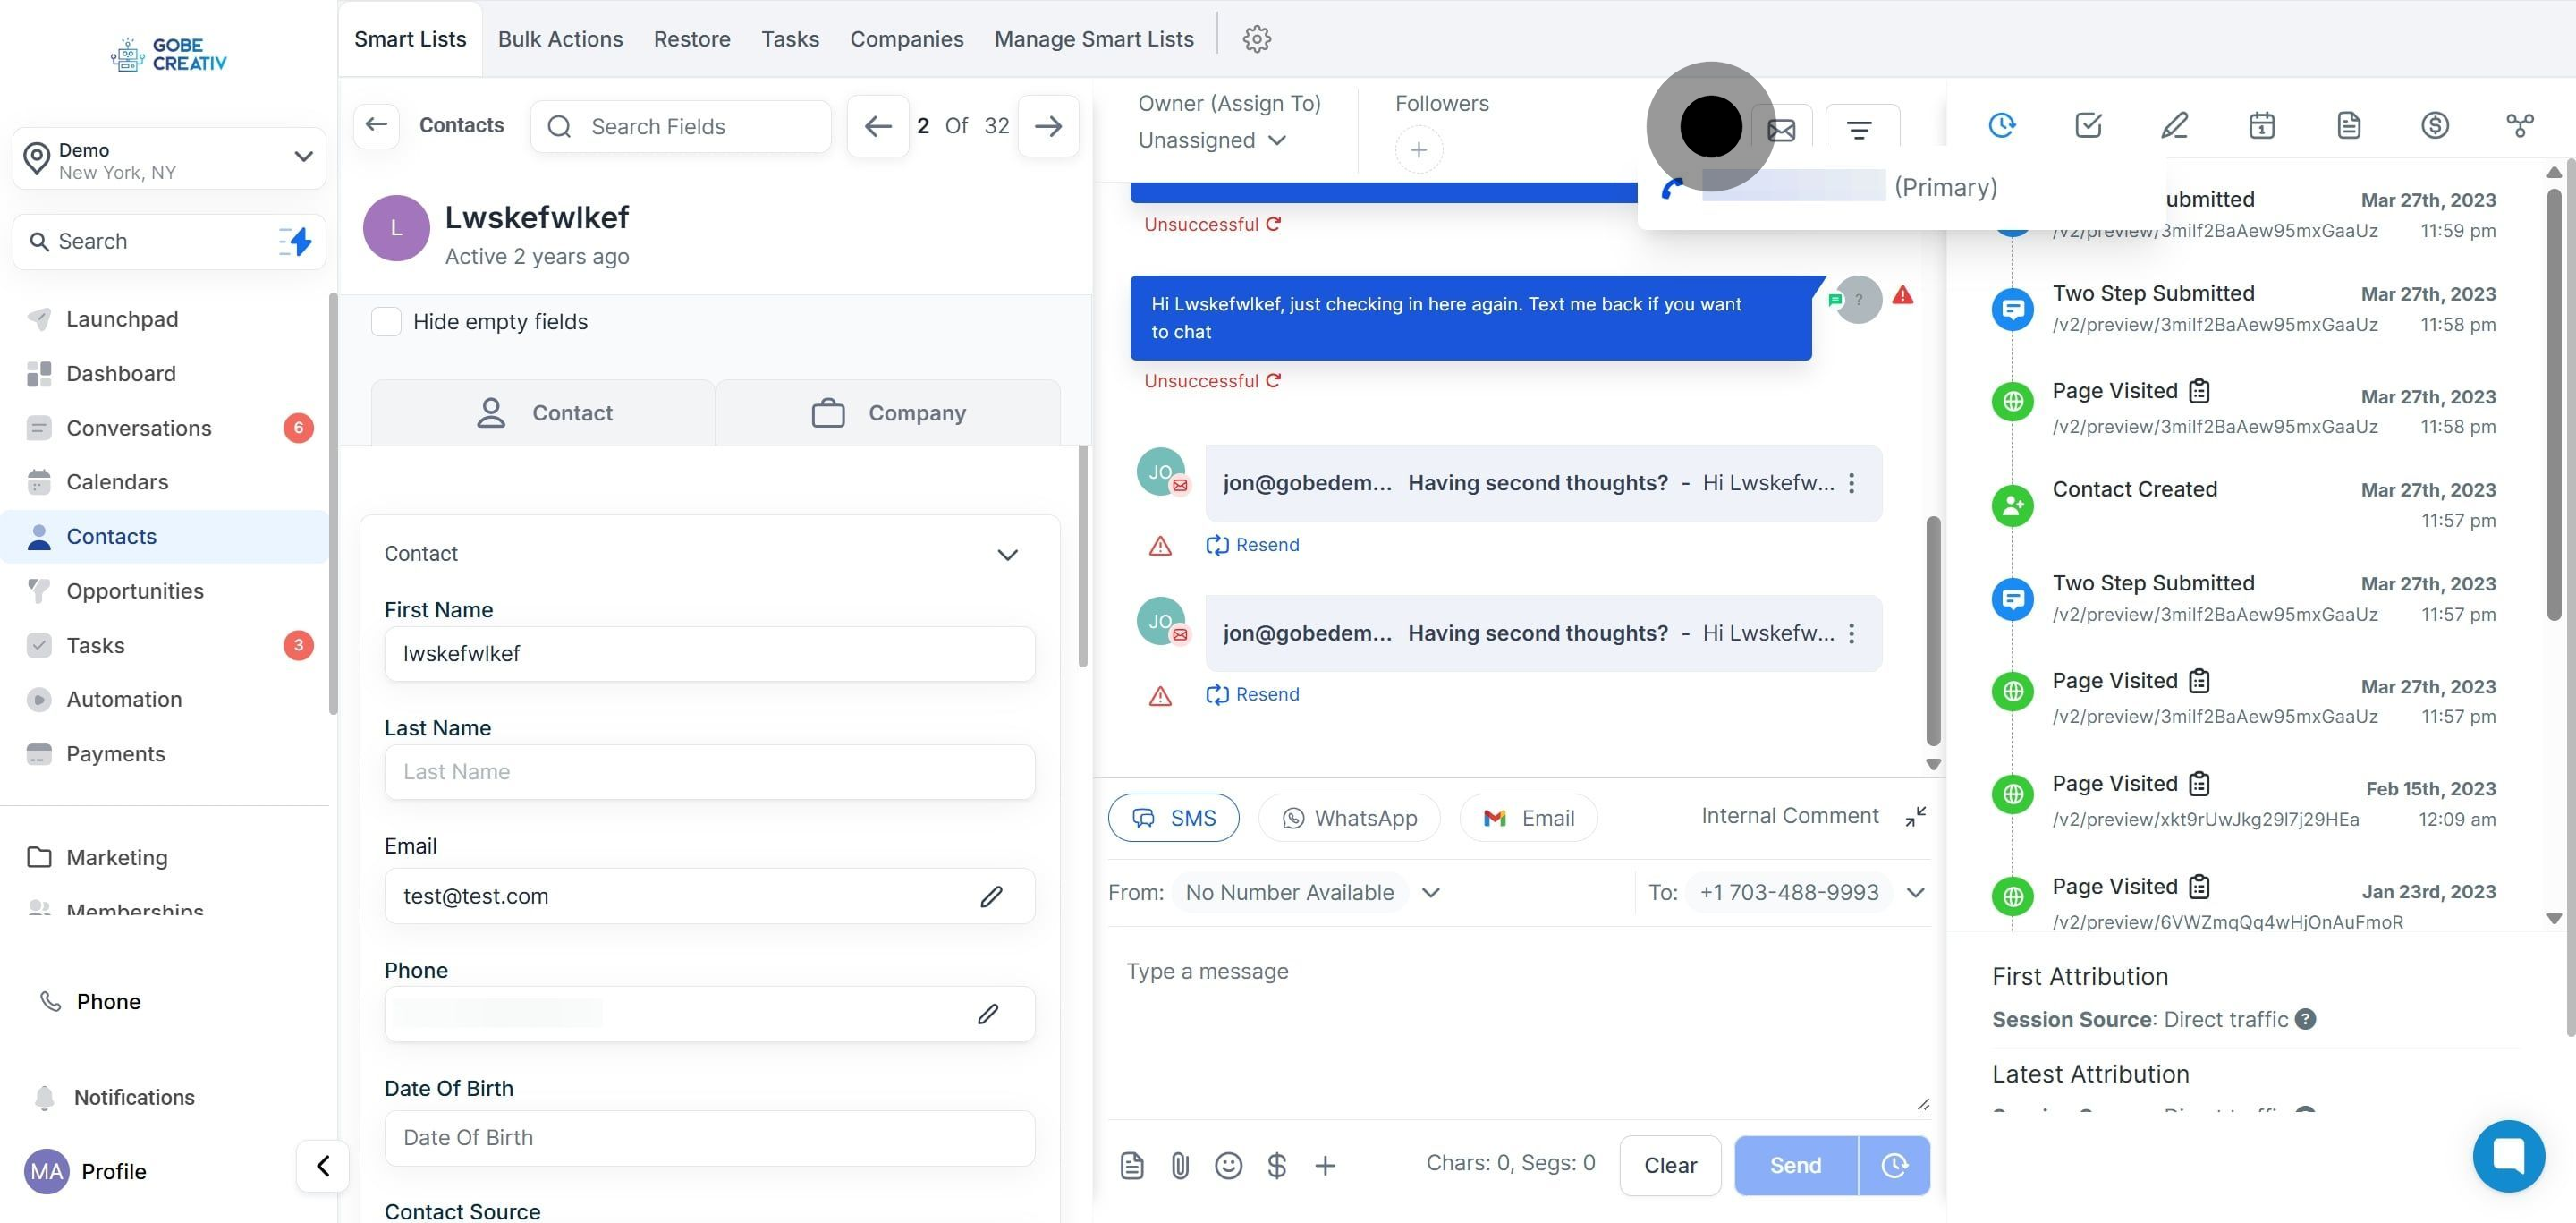Open the Tasks checkmark panel icon
Viewport: 2576px width, 1223px height.
coord(2088,125)
